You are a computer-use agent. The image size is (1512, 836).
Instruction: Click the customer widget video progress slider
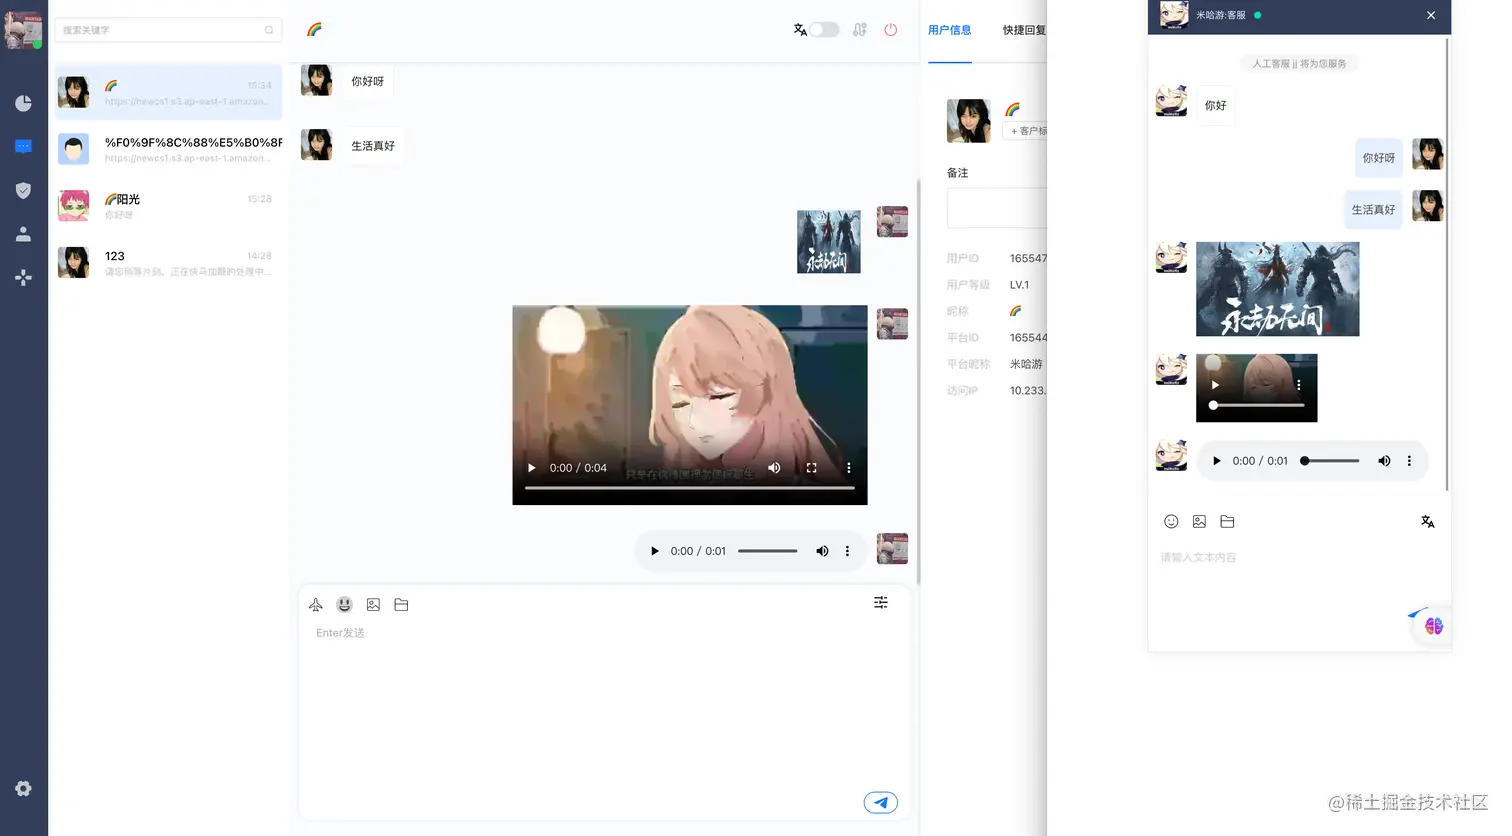click(x=1257, y=405)
